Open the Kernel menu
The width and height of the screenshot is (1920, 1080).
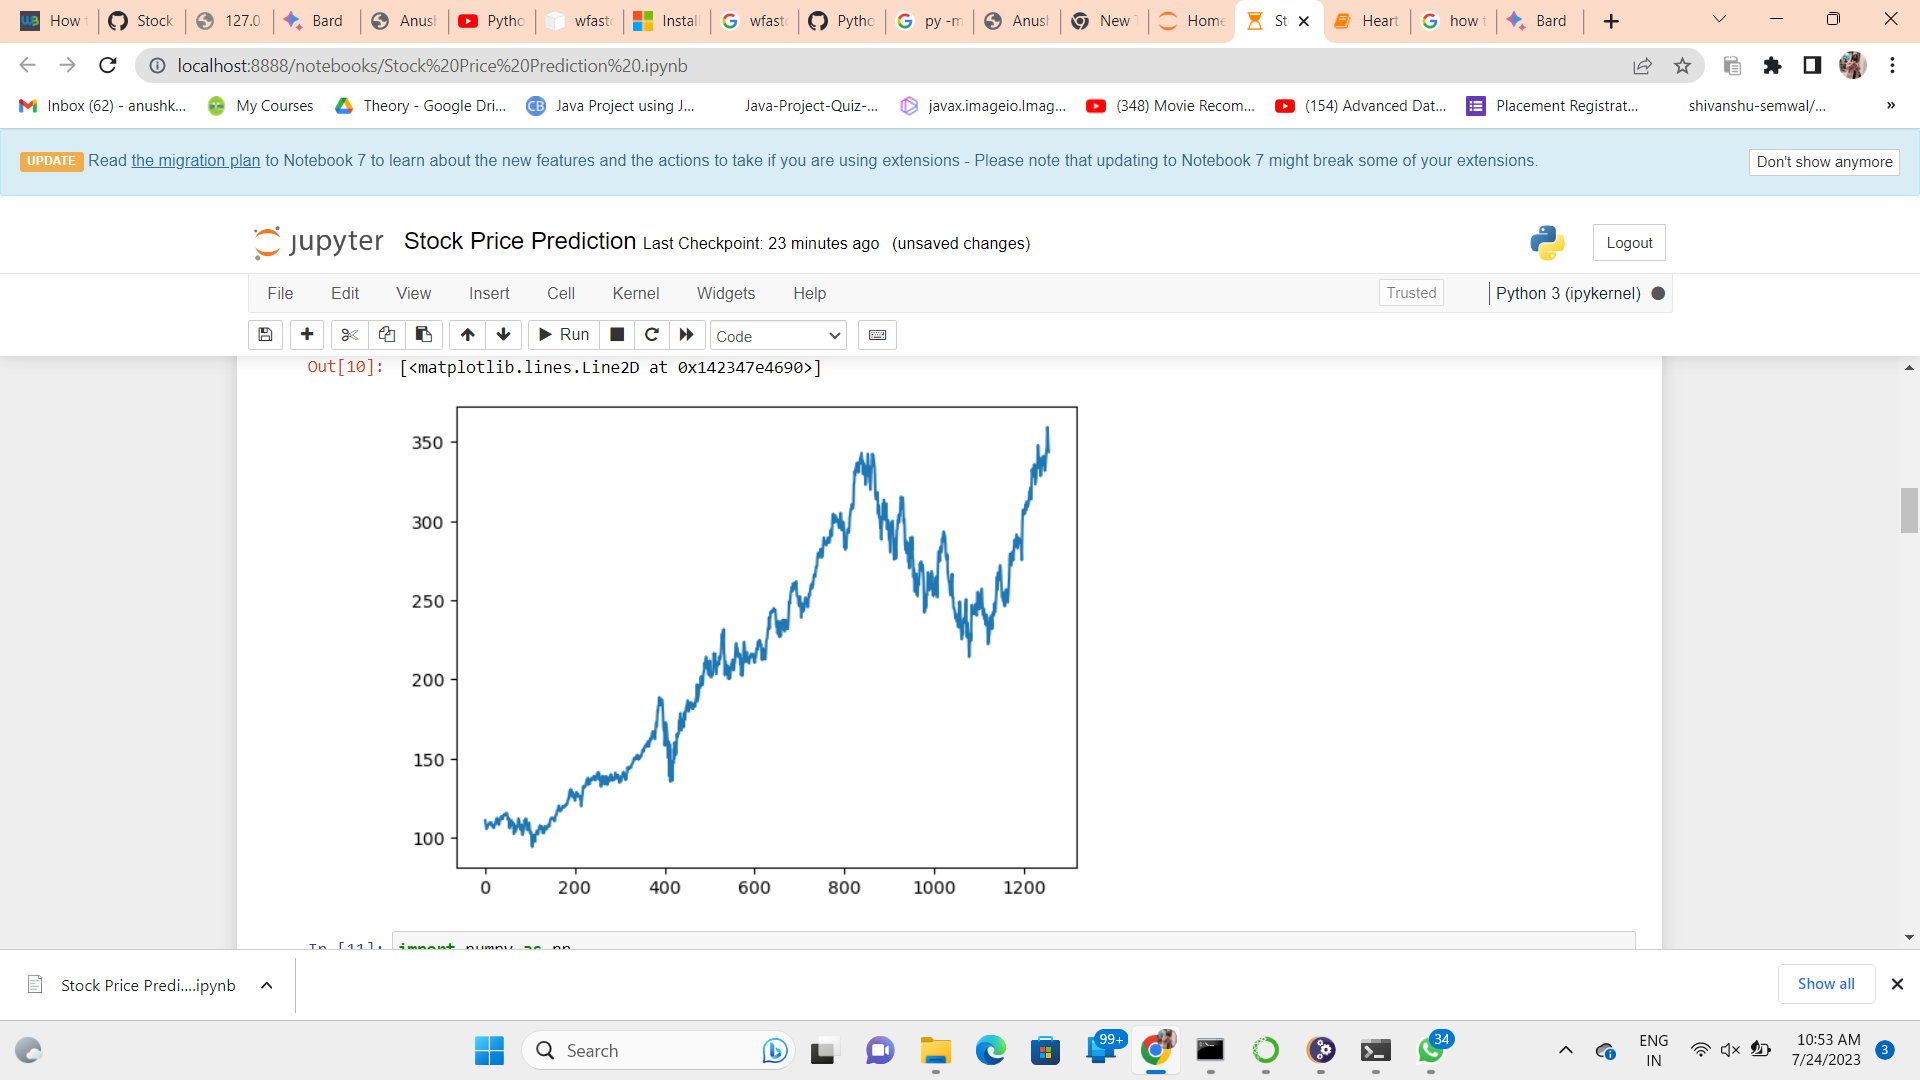click(x=635, y=293)
